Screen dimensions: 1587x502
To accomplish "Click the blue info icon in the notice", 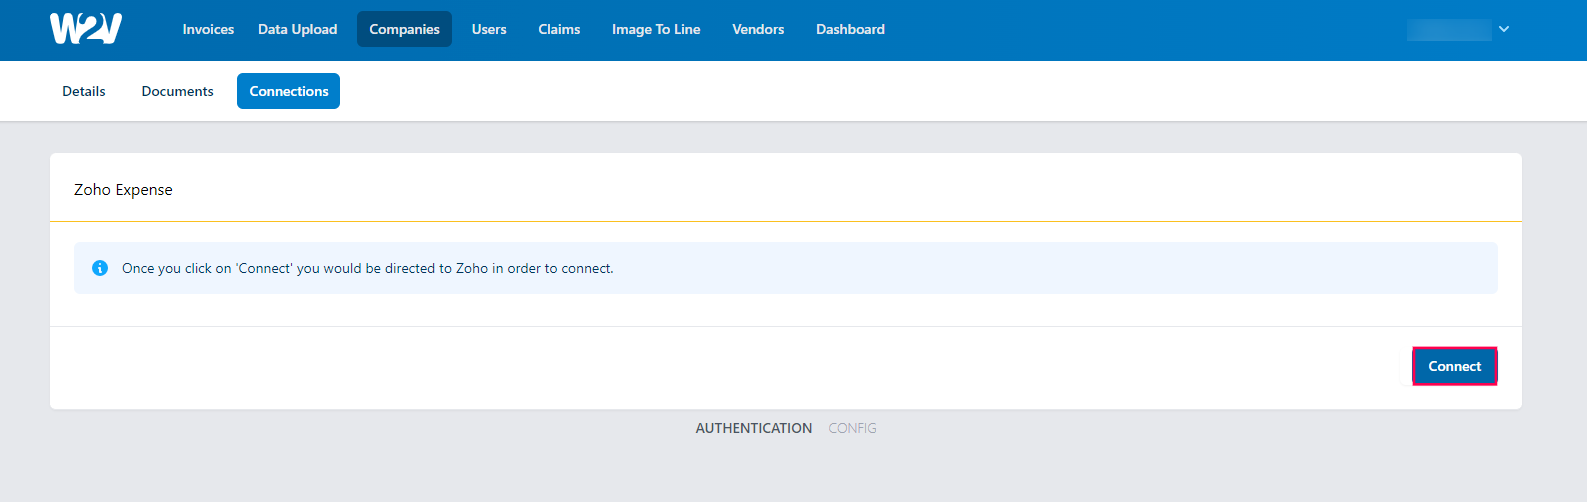I will pos(100,268).
